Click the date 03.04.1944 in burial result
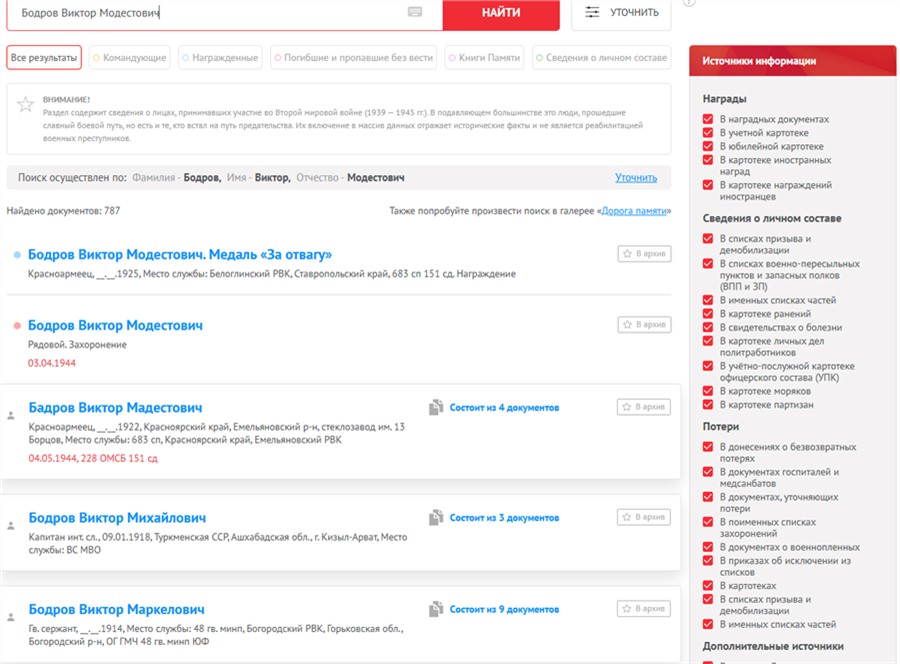 click(x=52, y=363)
